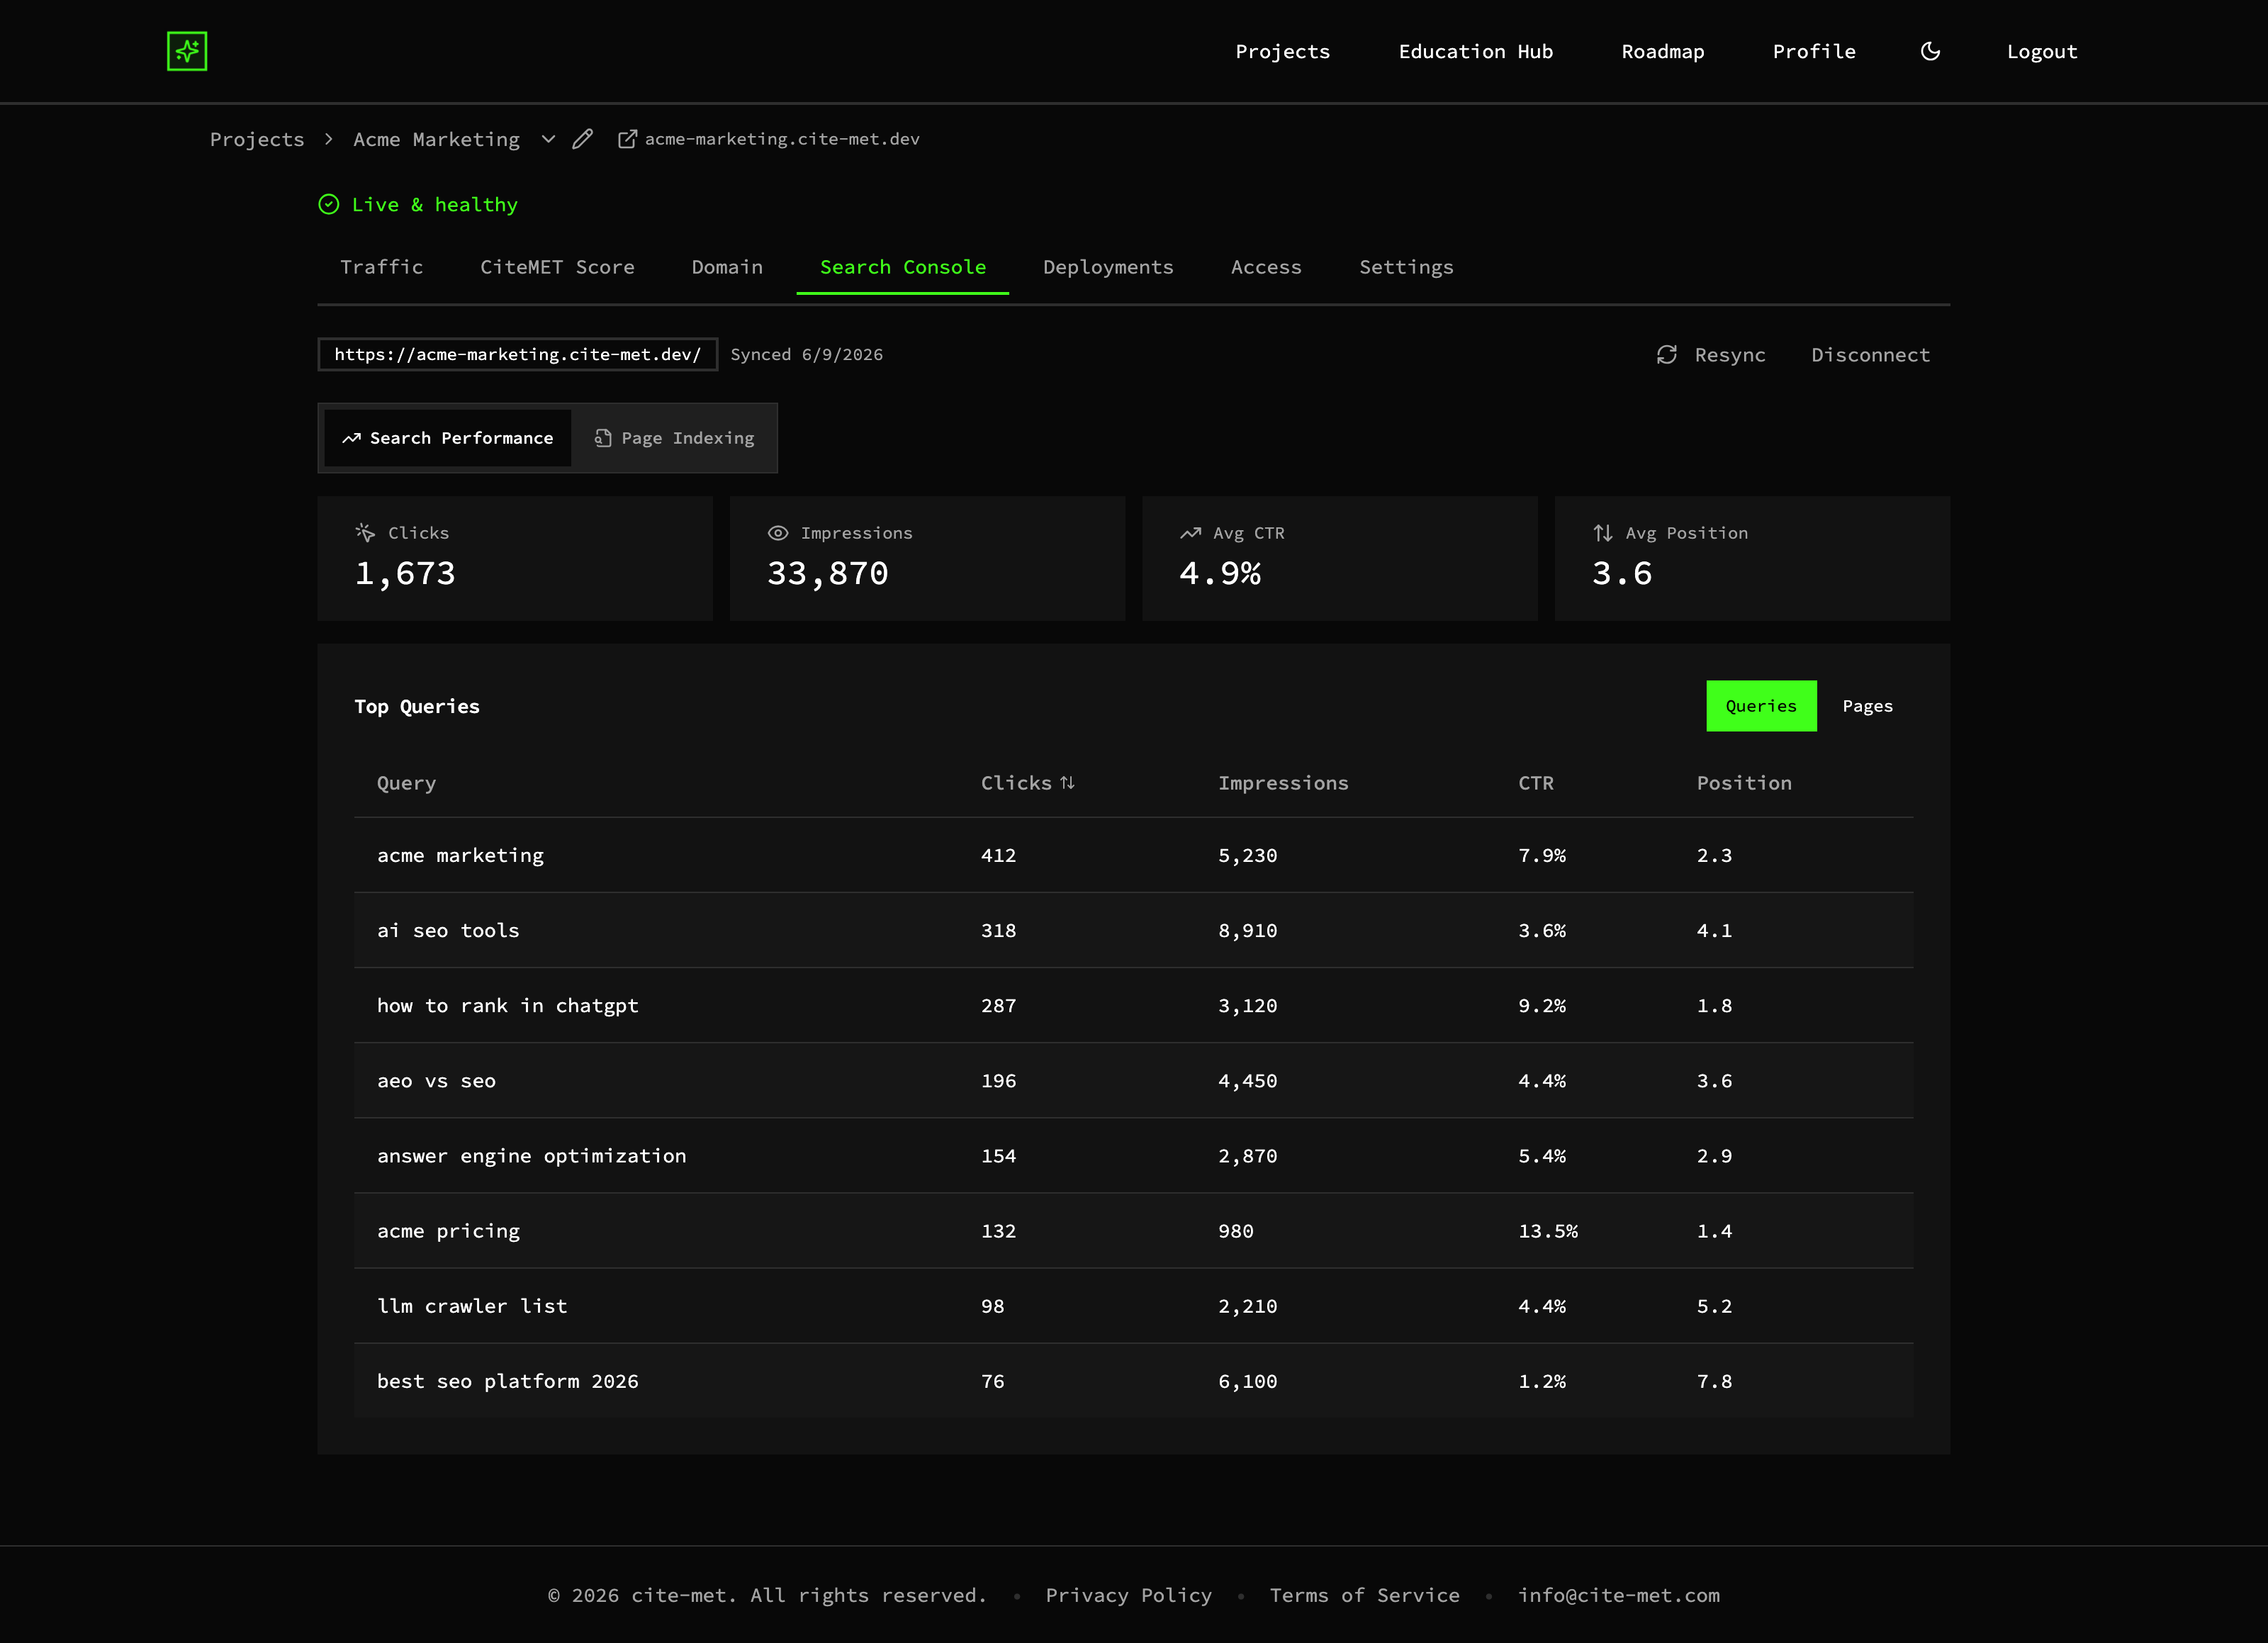Open the Roadmap nav link

pyautogui.click(x=1662, y=51)
